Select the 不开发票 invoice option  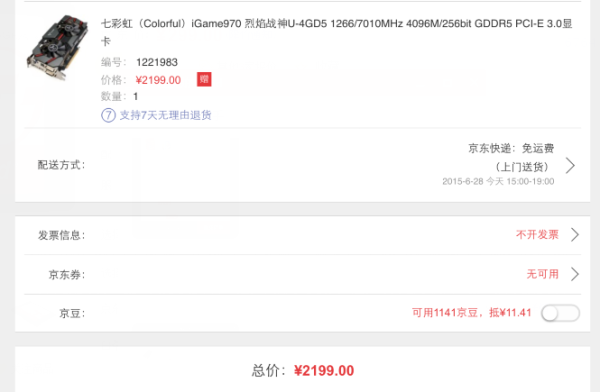537,234
